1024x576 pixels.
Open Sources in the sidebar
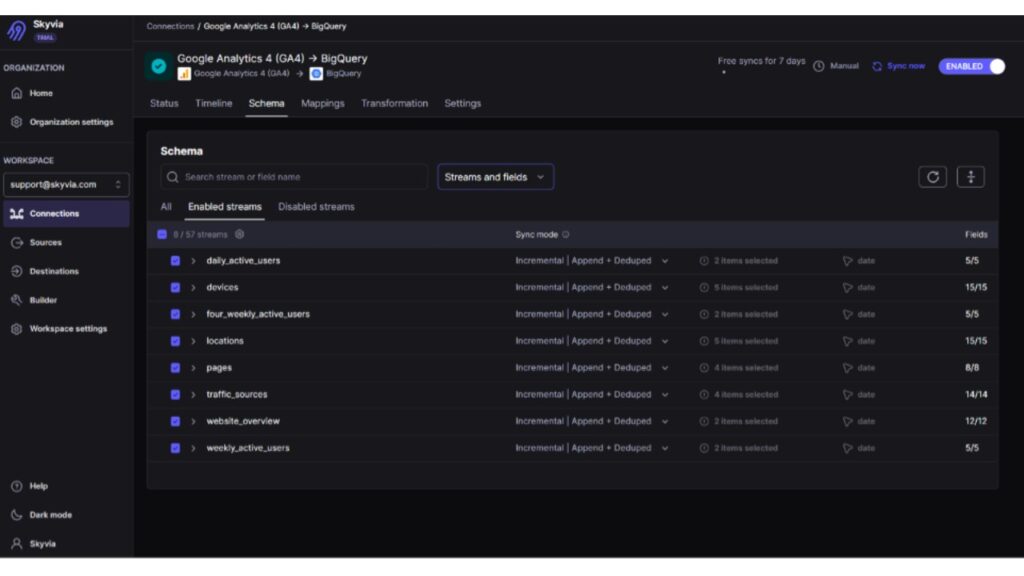coord(36,242)
